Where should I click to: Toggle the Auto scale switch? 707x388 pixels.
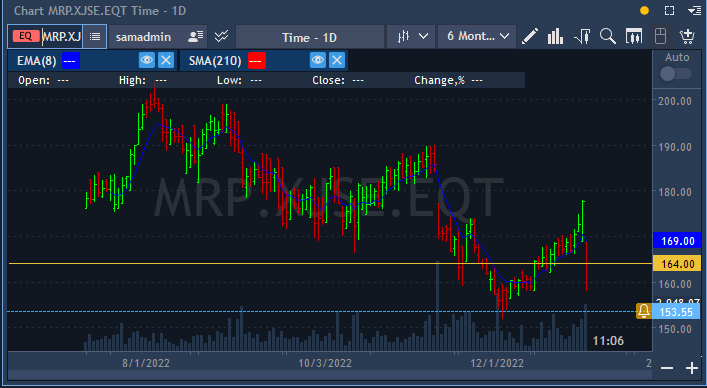675,73
